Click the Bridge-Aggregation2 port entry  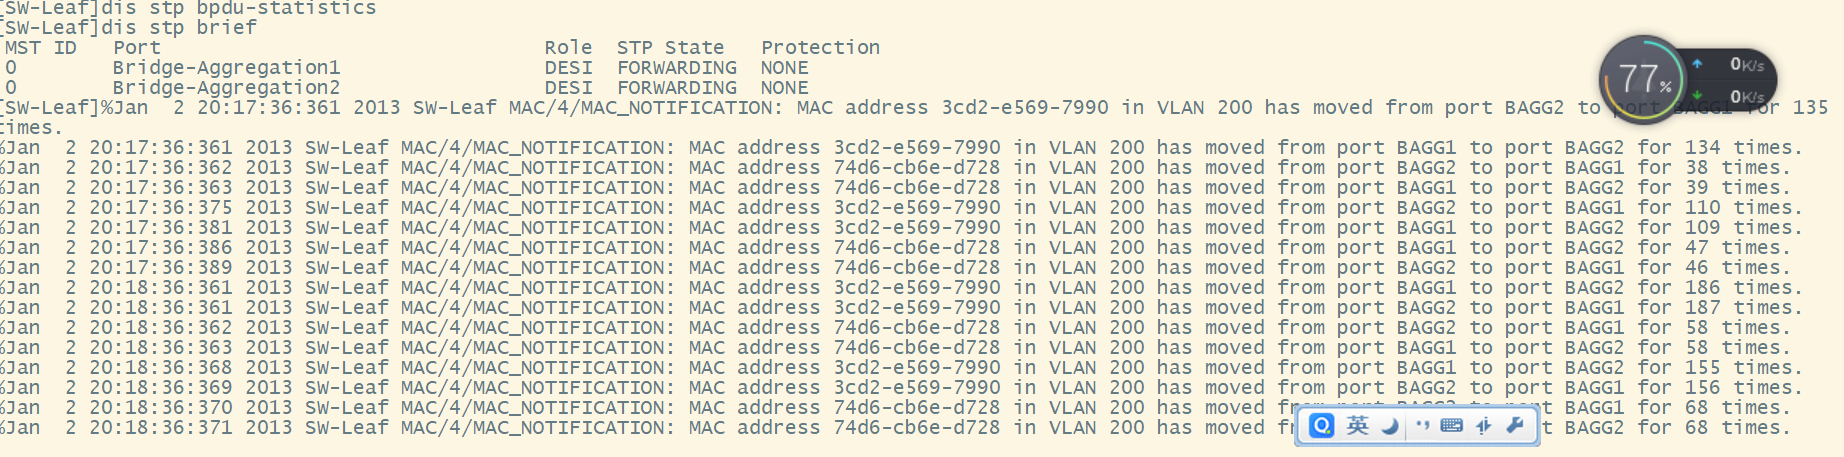tap(226, 88)
